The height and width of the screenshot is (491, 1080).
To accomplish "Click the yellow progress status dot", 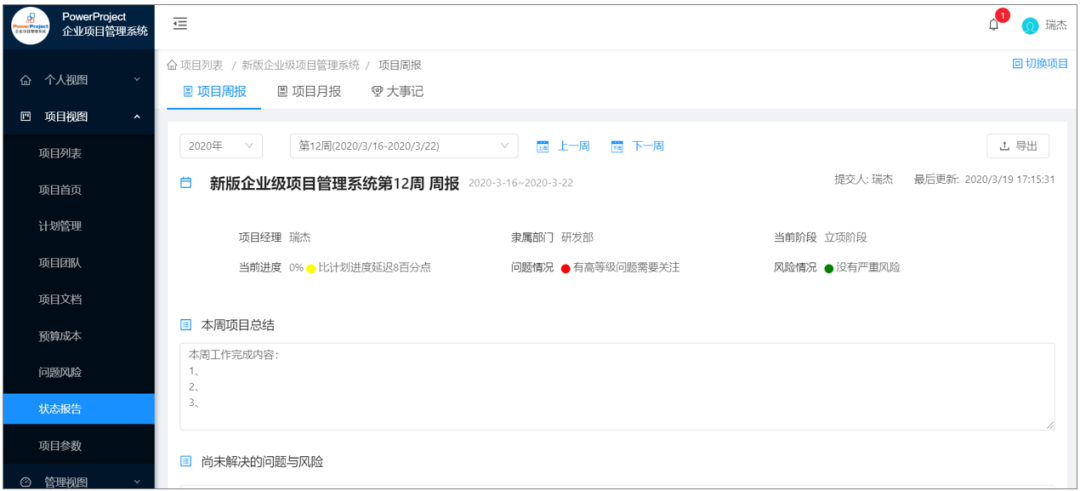I will point(311,269).
